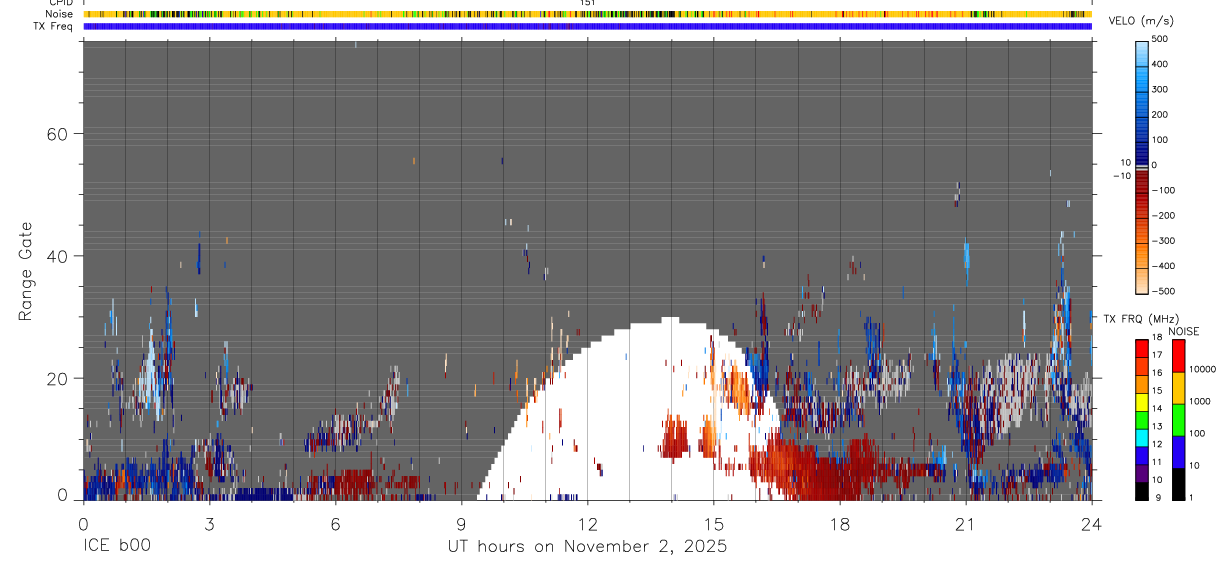Click the "60" tick on the Range Gate axis
Screen dimensions: 1228x567
pos(57,134)
